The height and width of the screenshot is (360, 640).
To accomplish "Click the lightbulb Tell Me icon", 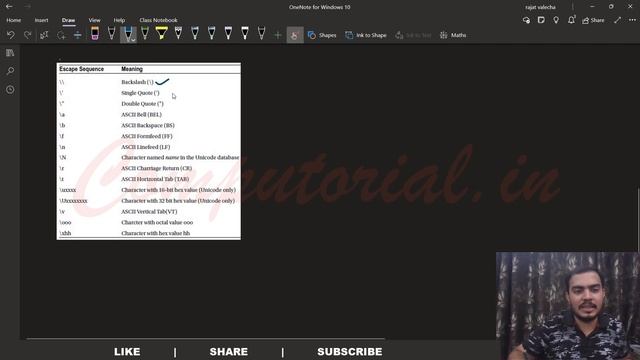I will pos(556,20).
